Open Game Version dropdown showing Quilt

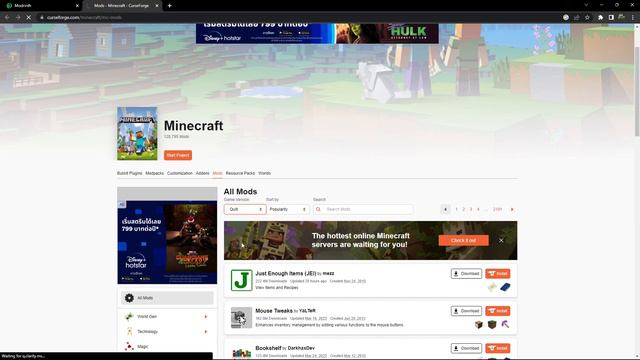(245, 209)
